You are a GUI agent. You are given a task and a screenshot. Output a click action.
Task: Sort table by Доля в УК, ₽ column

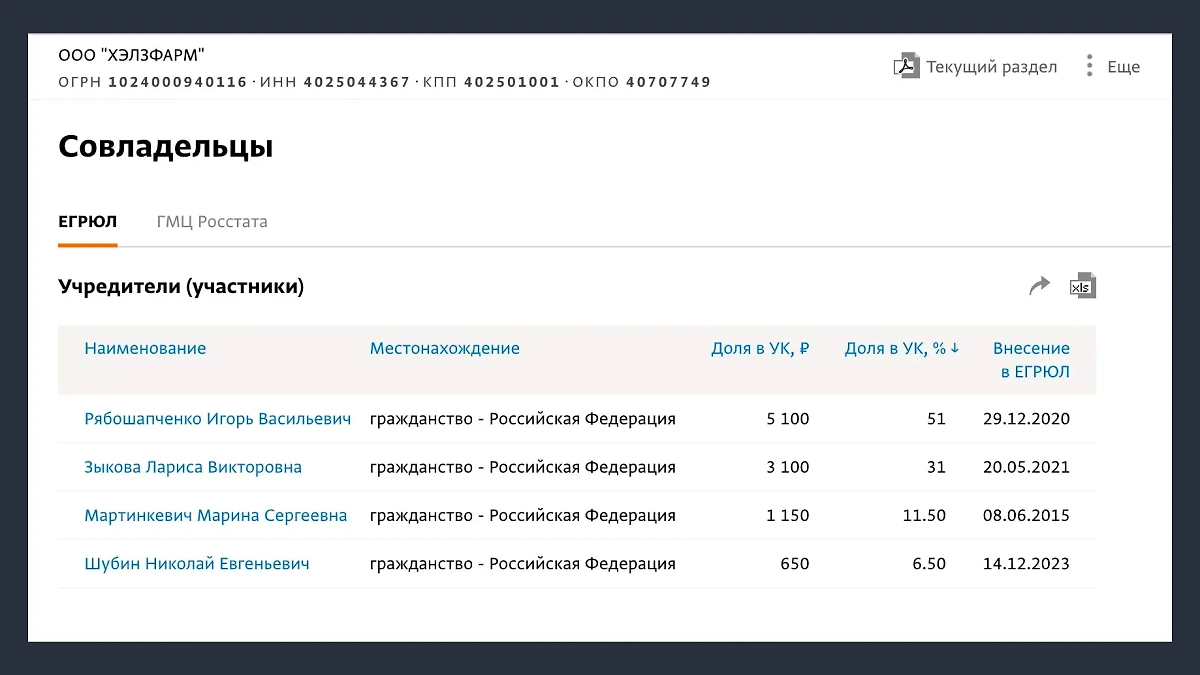[x=761, y=348]
